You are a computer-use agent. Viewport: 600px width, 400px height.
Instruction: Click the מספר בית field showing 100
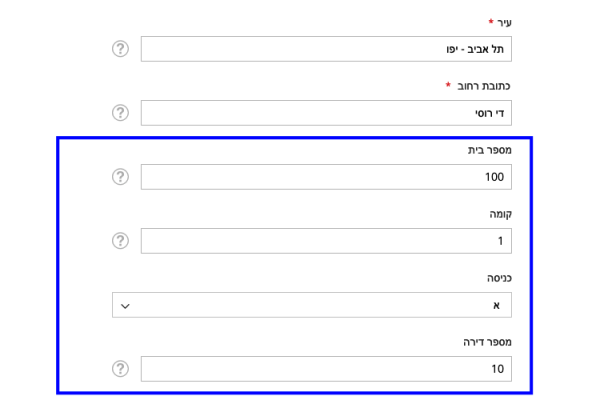pyautogui.click(x=326, y=177)
